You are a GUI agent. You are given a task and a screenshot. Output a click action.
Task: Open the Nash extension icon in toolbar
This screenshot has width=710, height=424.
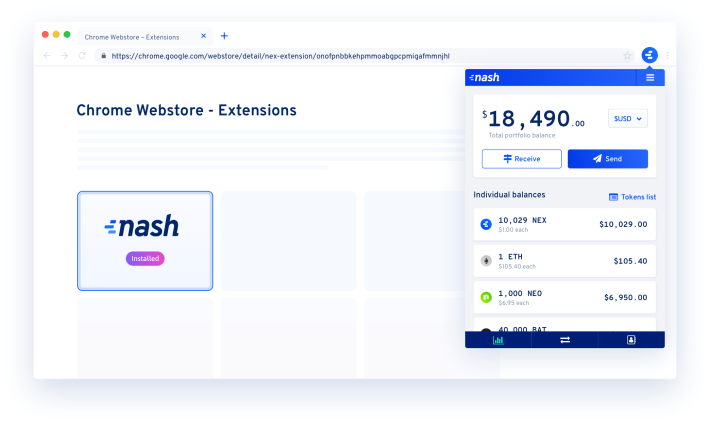[649, 55]
